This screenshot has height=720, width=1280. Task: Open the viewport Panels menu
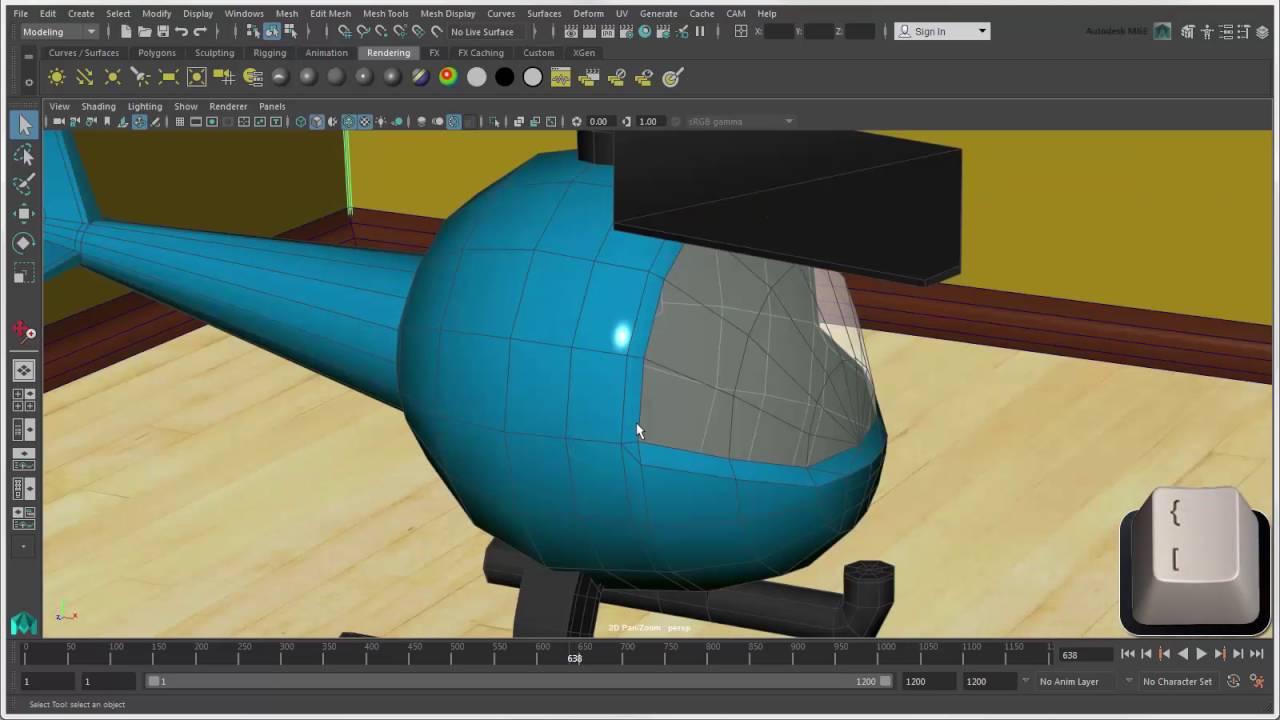(272, 106)
